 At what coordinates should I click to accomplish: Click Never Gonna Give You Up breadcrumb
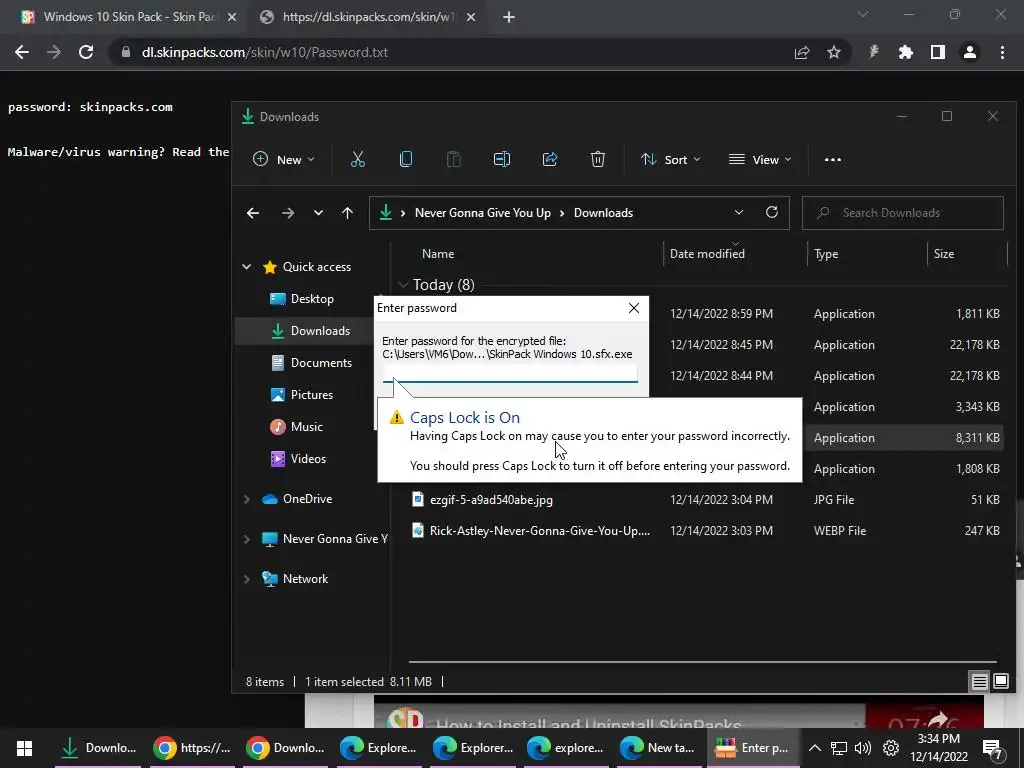(x=483, y=213)
